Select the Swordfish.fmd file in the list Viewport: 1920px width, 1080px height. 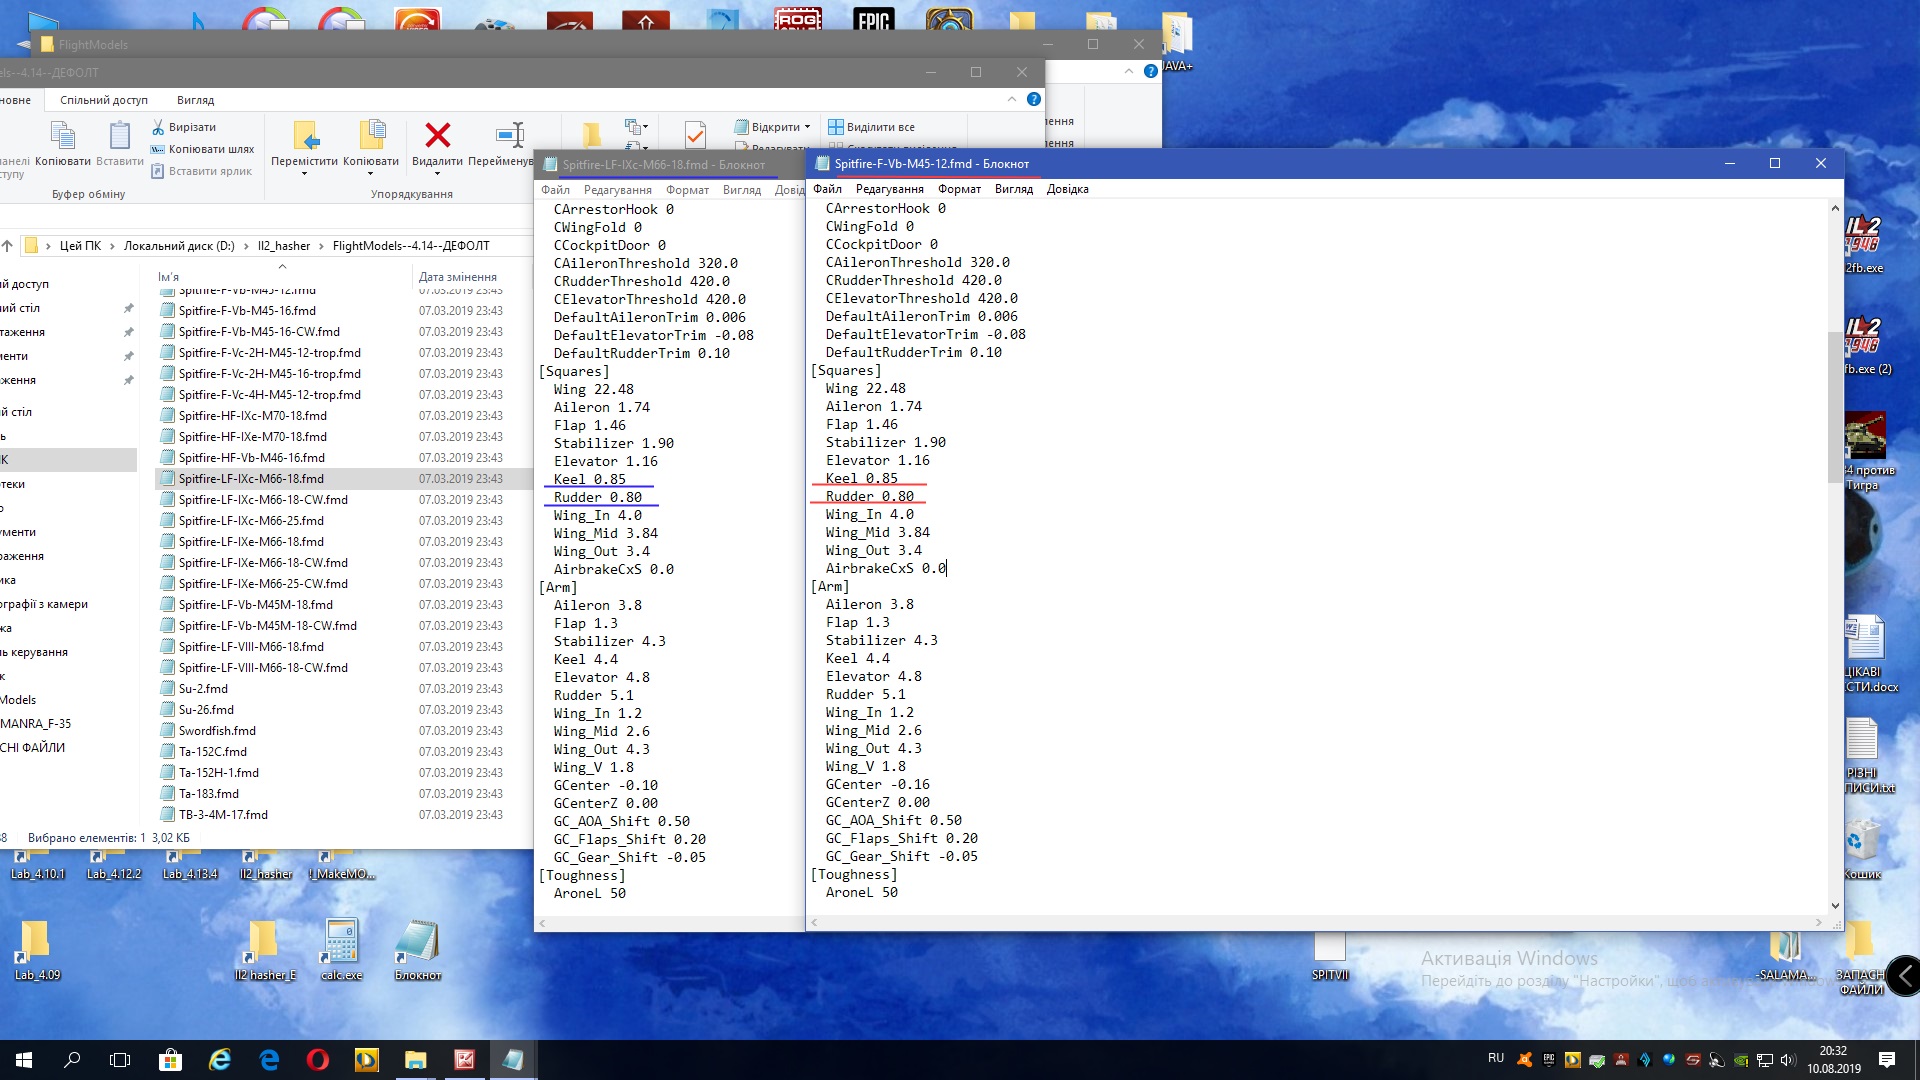tap(217, 731)
